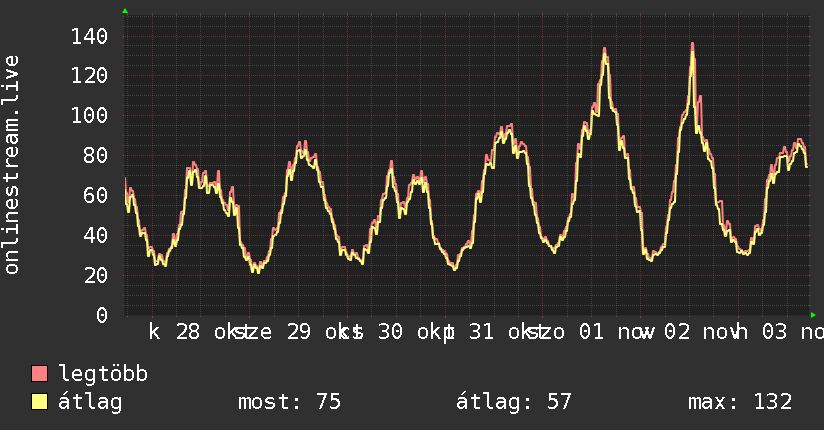Click the átlag legend label beside yellow swatch
The image size is (824, 430).
tap(90, 402)
